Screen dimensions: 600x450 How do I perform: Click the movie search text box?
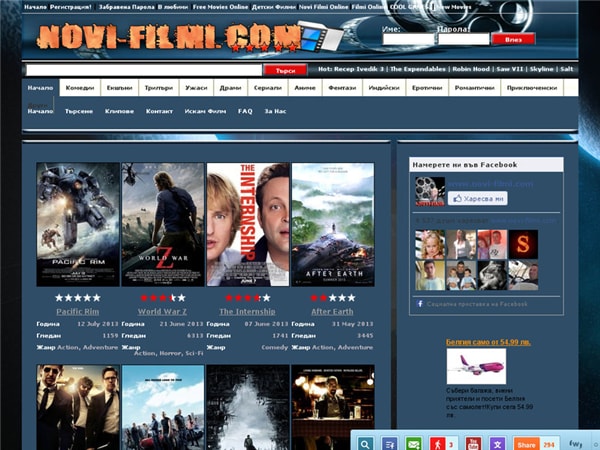(144, 70)
